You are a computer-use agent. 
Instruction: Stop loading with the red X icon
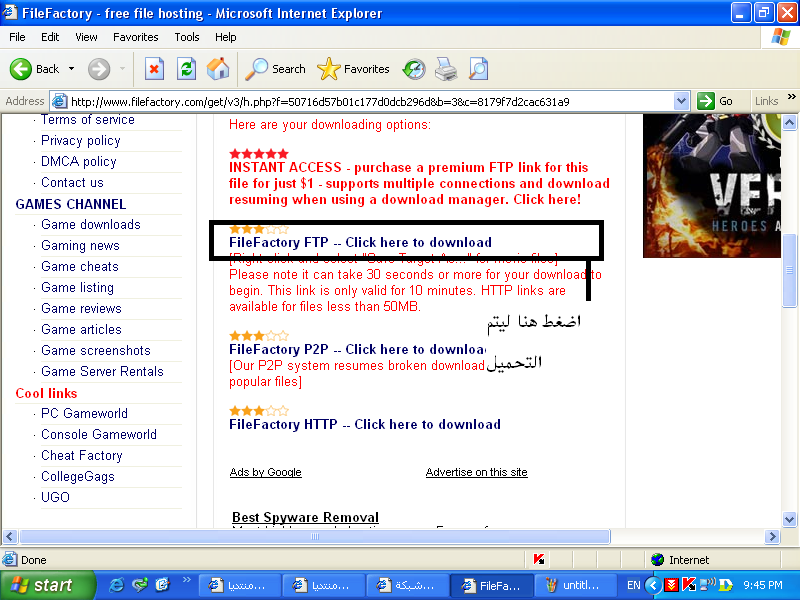pyautogui.click(x=154, y=69)
